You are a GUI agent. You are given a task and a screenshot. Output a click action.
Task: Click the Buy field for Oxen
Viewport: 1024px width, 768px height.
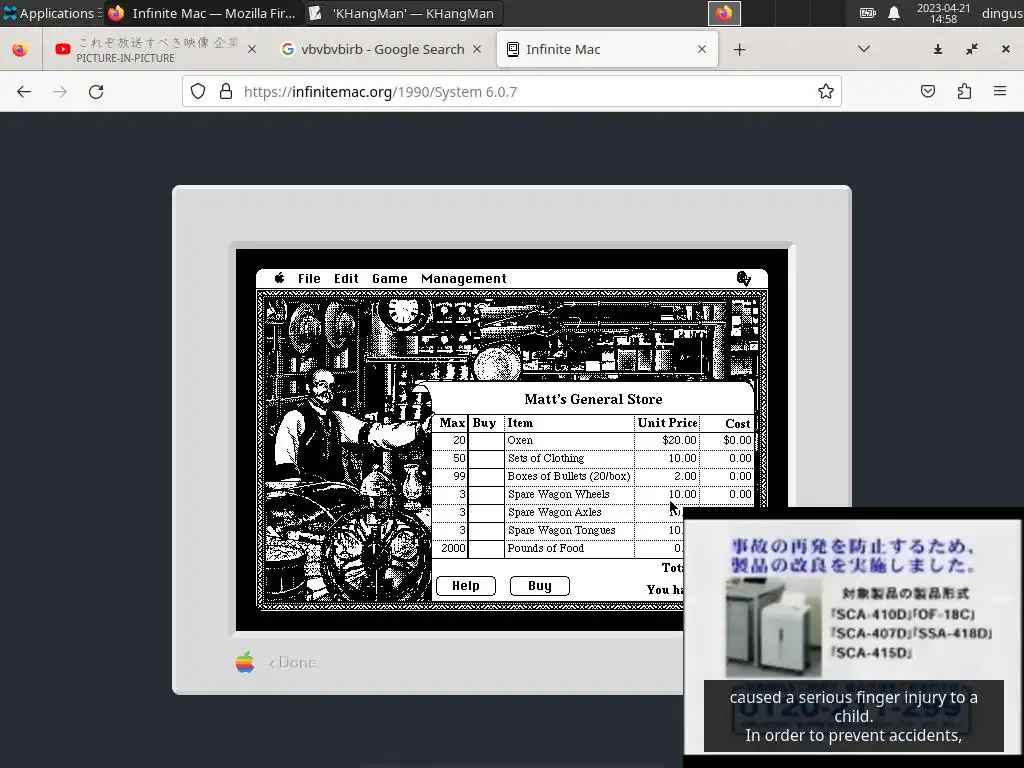487,441
